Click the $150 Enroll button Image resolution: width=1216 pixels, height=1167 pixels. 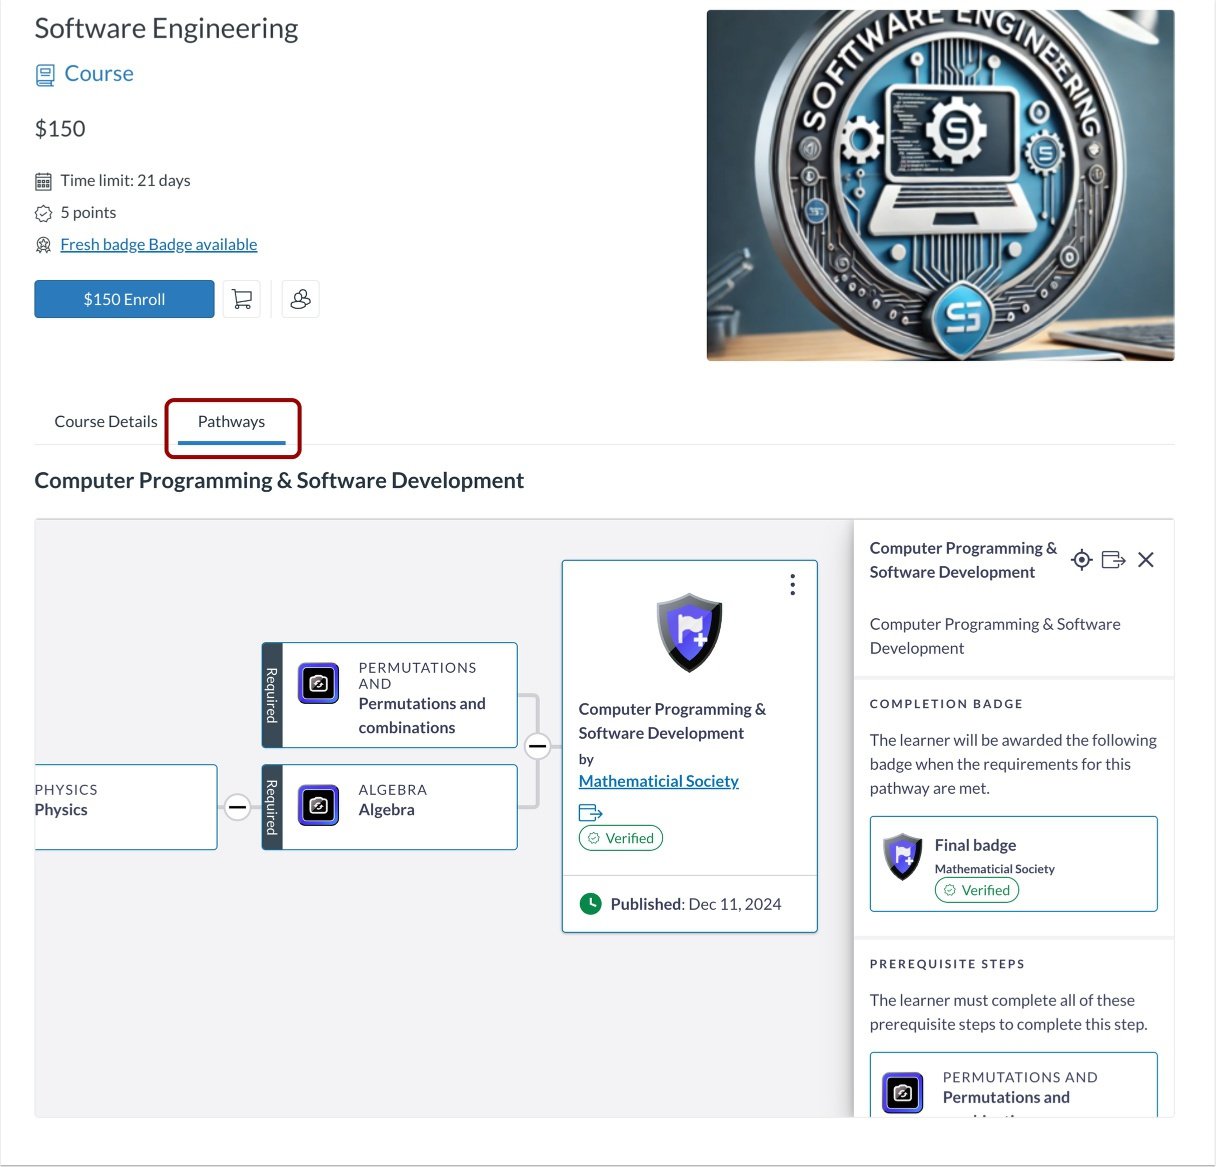pyautogui.click(x=124, y=298)
